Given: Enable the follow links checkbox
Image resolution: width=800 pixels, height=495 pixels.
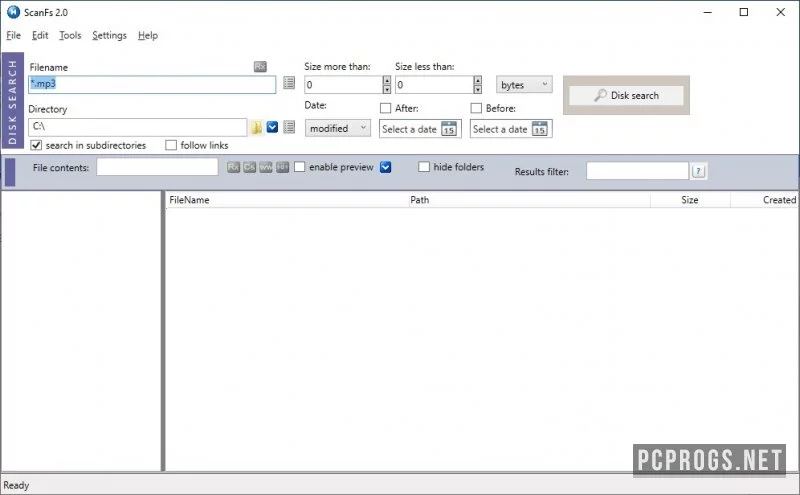Looking at the screenshot, I should coord(171,145).
